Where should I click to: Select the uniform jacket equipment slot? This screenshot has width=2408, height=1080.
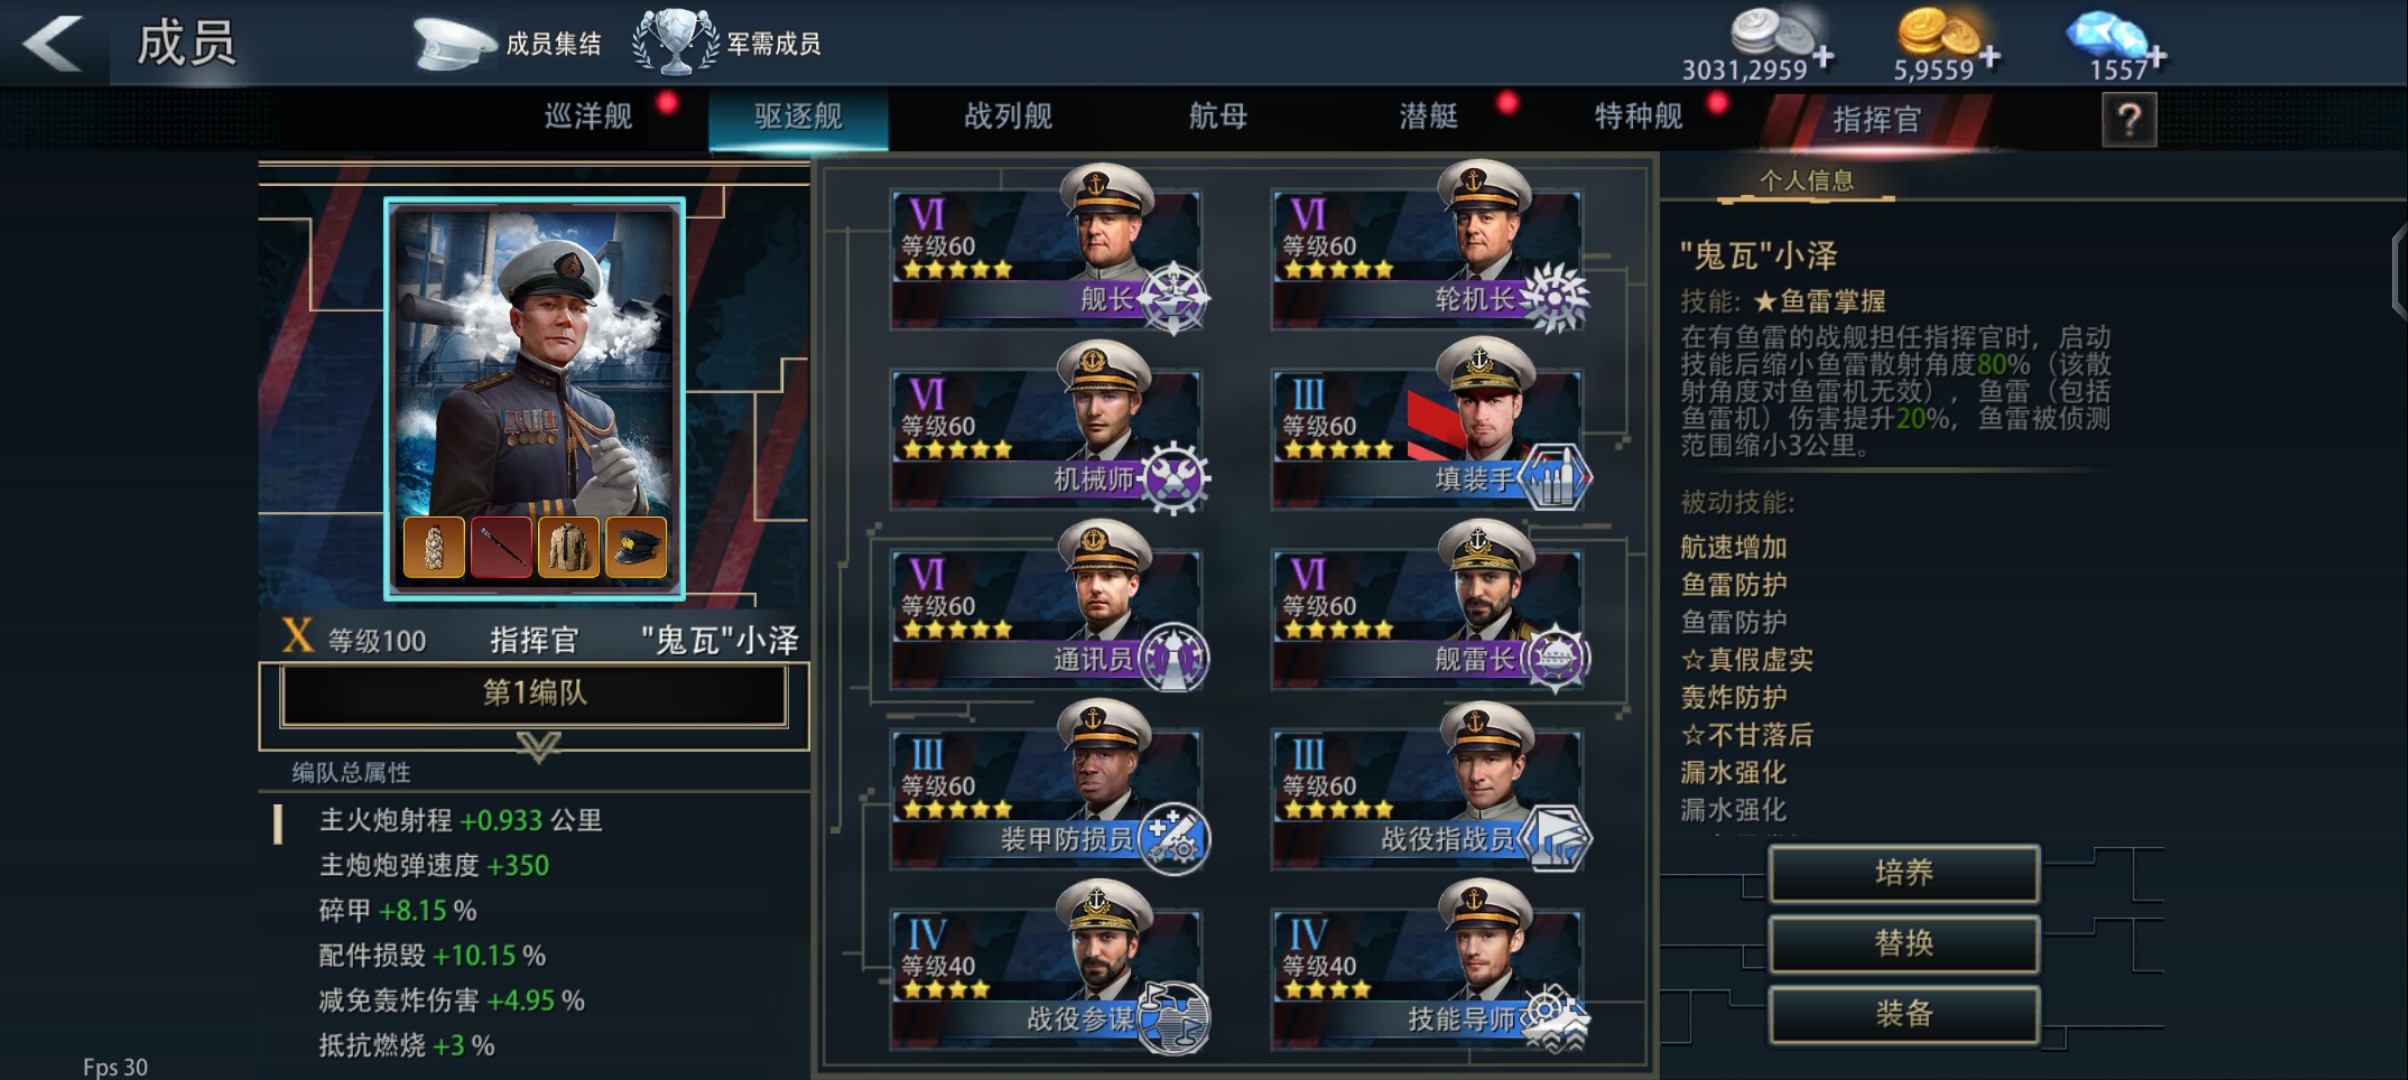pyautogui.click(x=568, y=548)
